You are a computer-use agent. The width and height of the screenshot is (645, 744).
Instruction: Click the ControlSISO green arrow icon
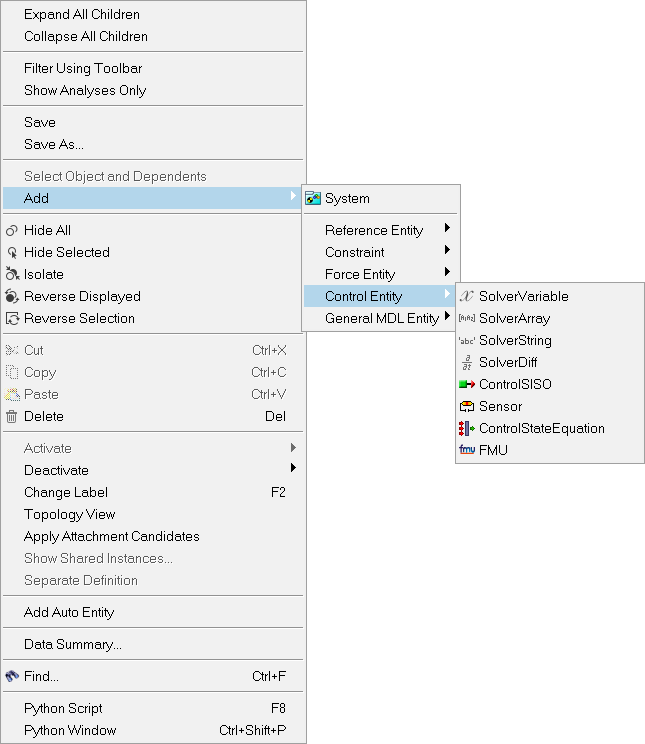tap(466, 384)
